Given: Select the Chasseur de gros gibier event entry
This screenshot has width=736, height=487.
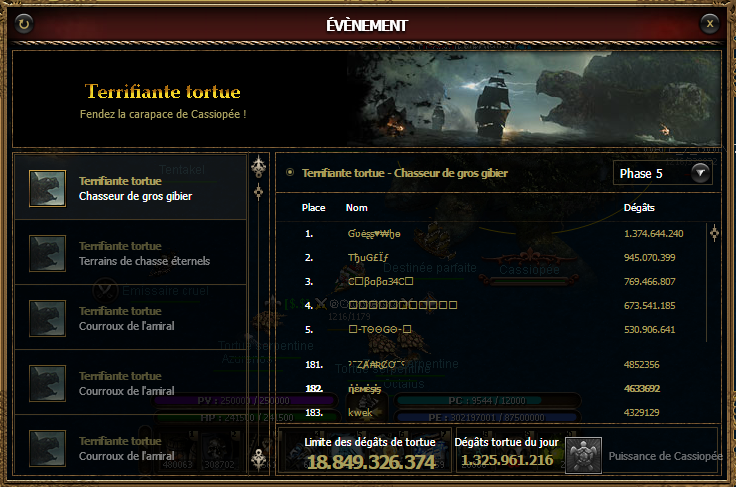Looking at the screenshot, I should coord(130,188).
